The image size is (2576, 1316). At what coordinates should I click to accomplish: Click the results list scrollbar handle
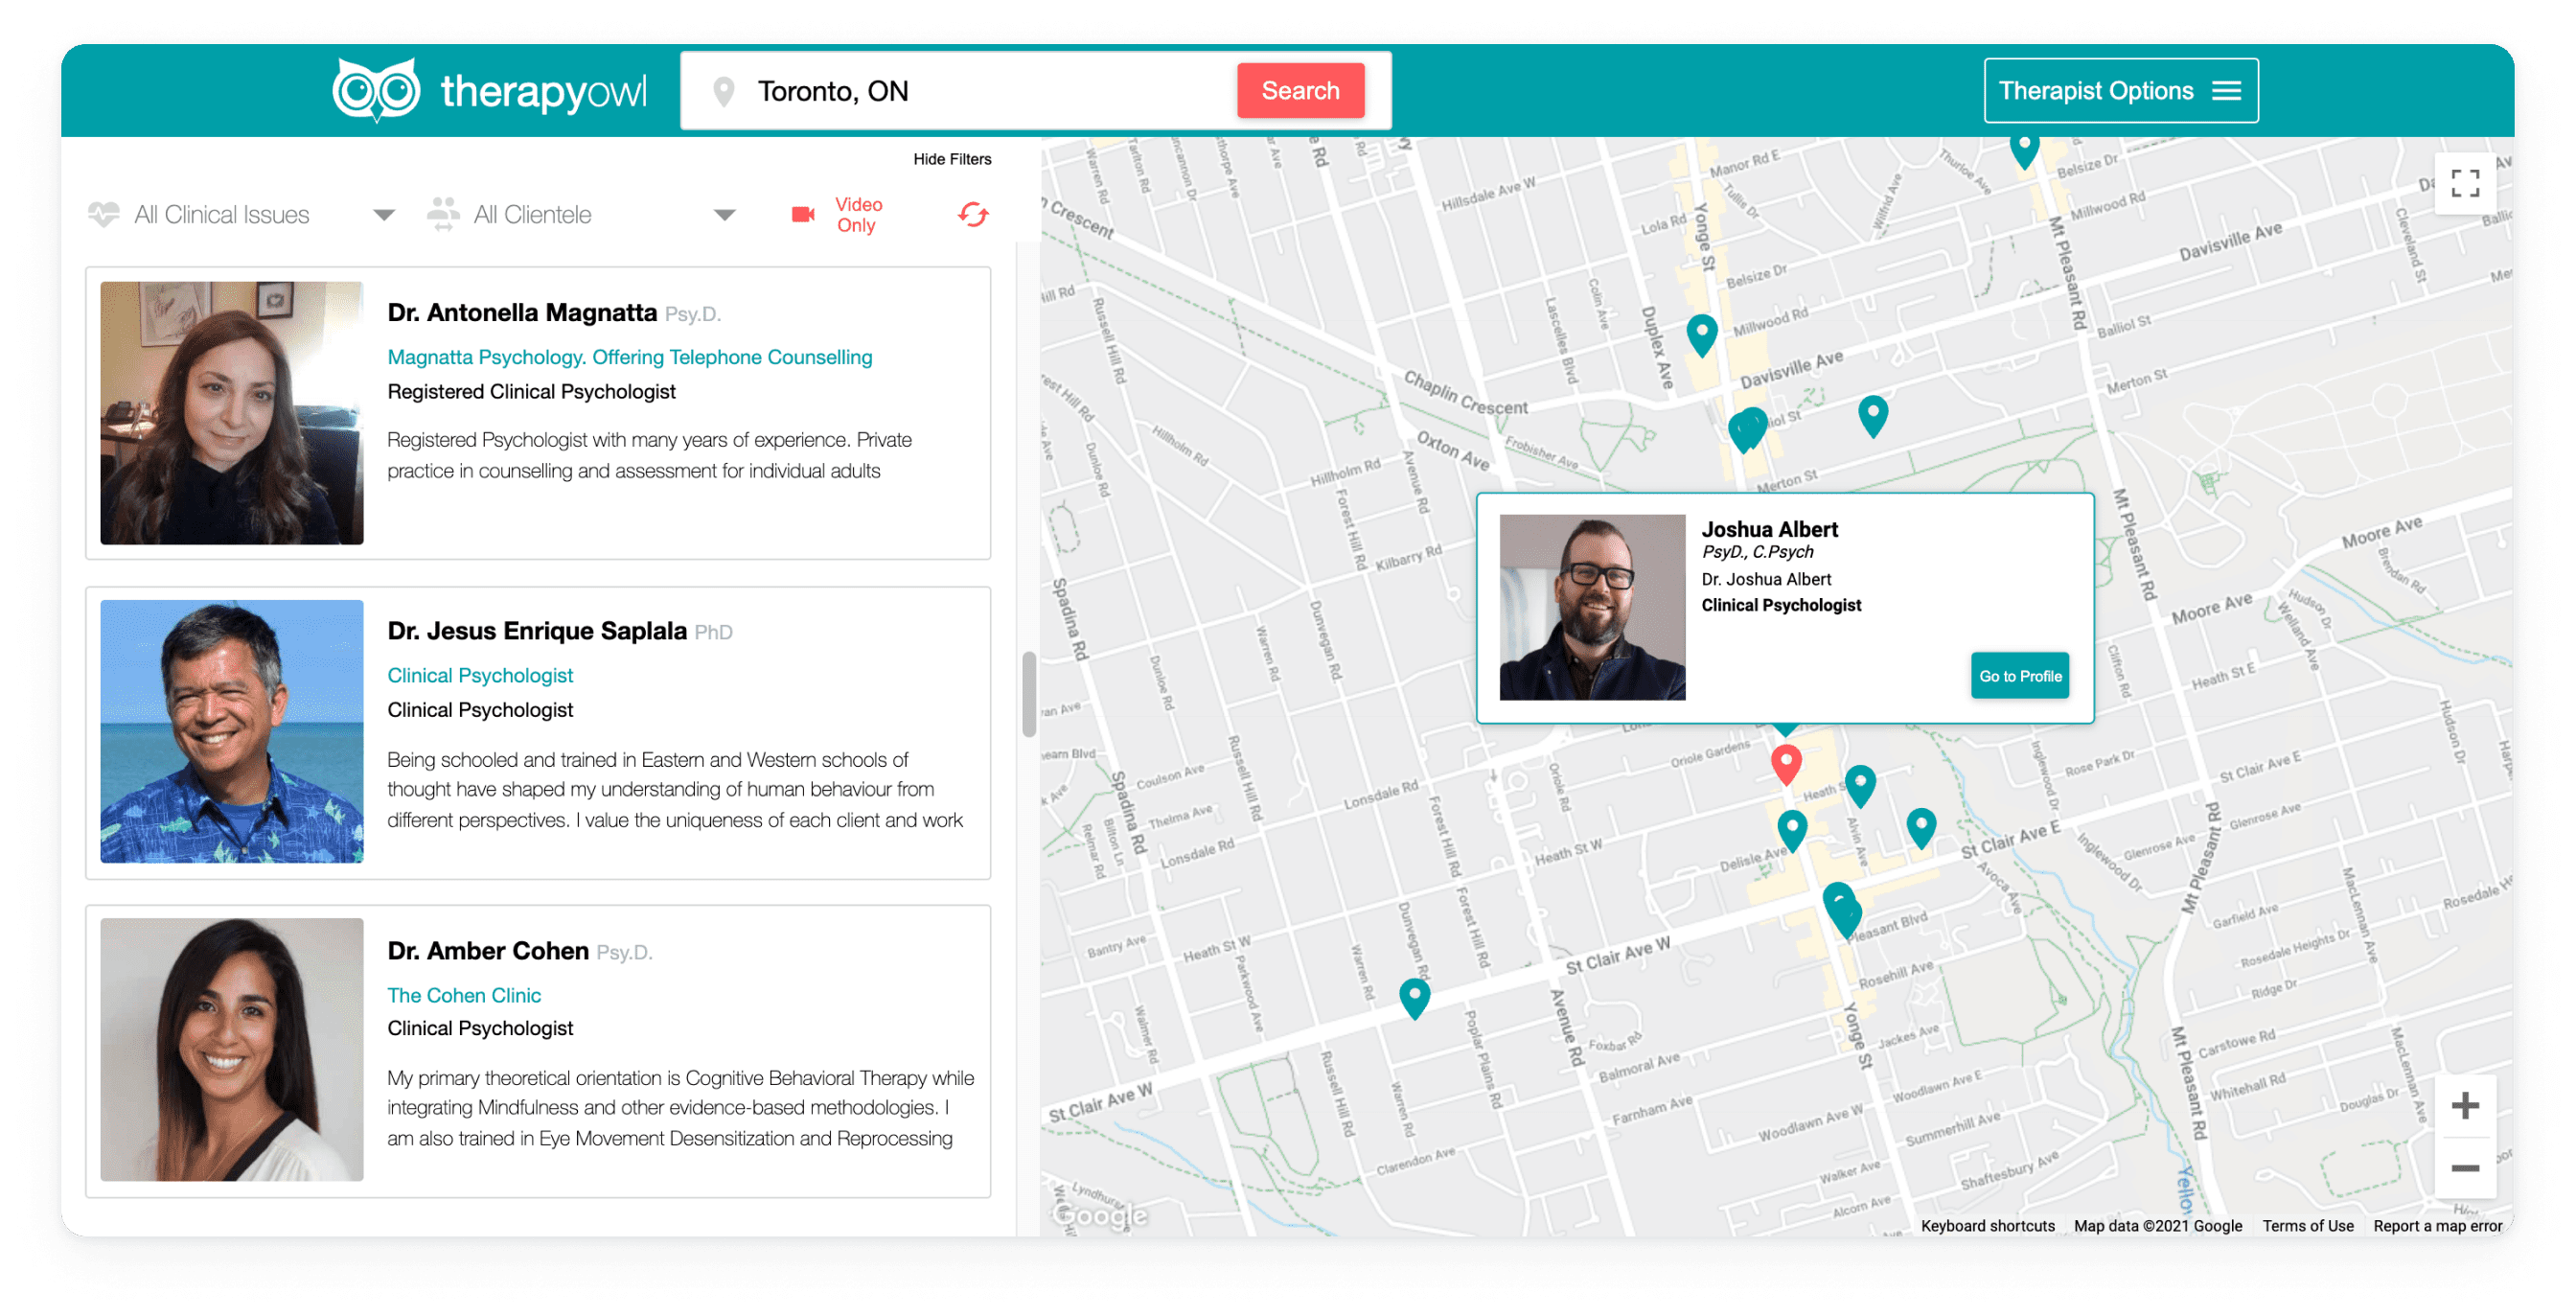click(x=1028, y=694)
